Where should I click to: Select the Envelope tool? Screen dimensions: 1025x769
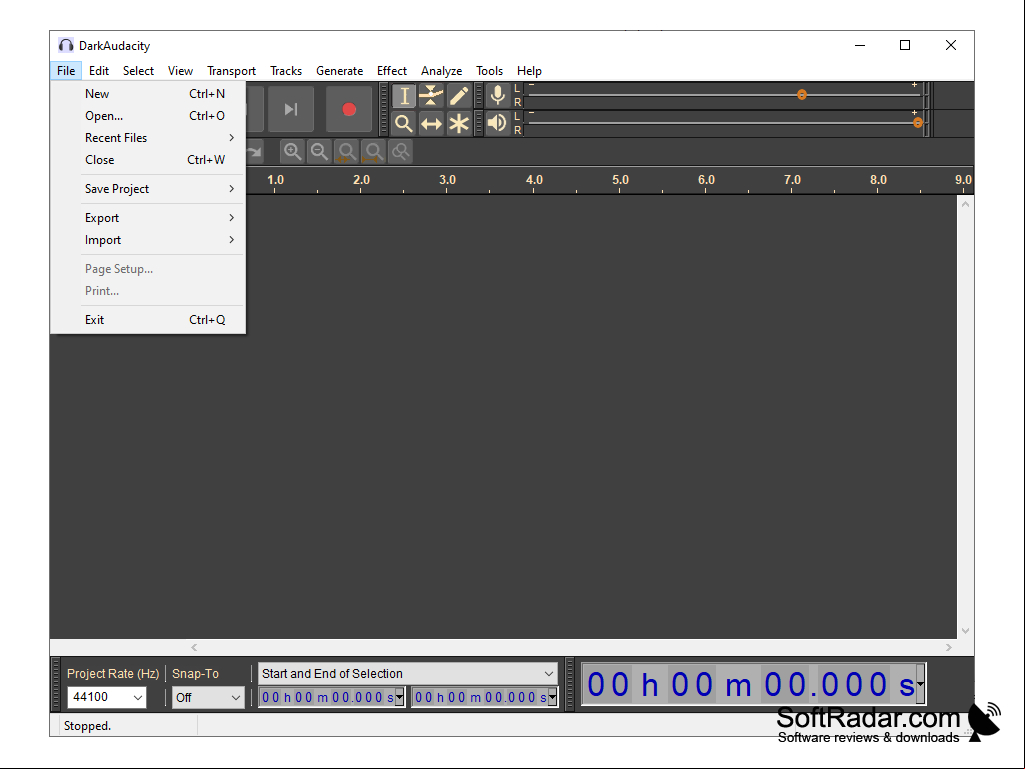(431, 96)
